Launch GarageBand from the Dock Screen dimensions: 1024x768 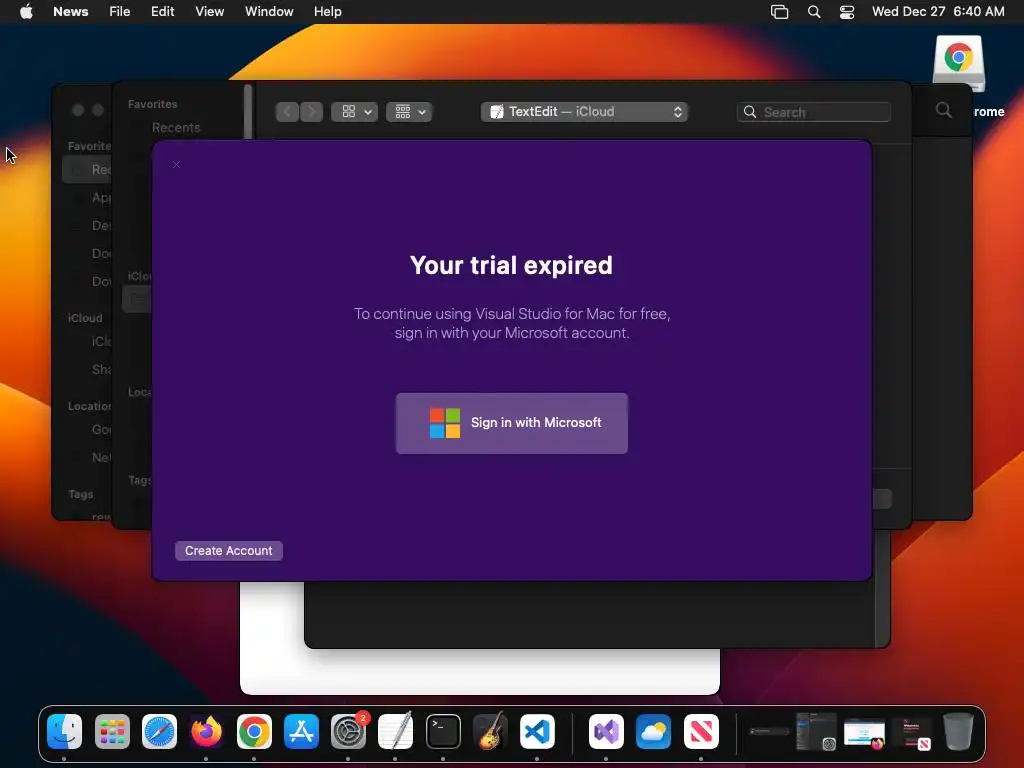(x=490, y=731)
